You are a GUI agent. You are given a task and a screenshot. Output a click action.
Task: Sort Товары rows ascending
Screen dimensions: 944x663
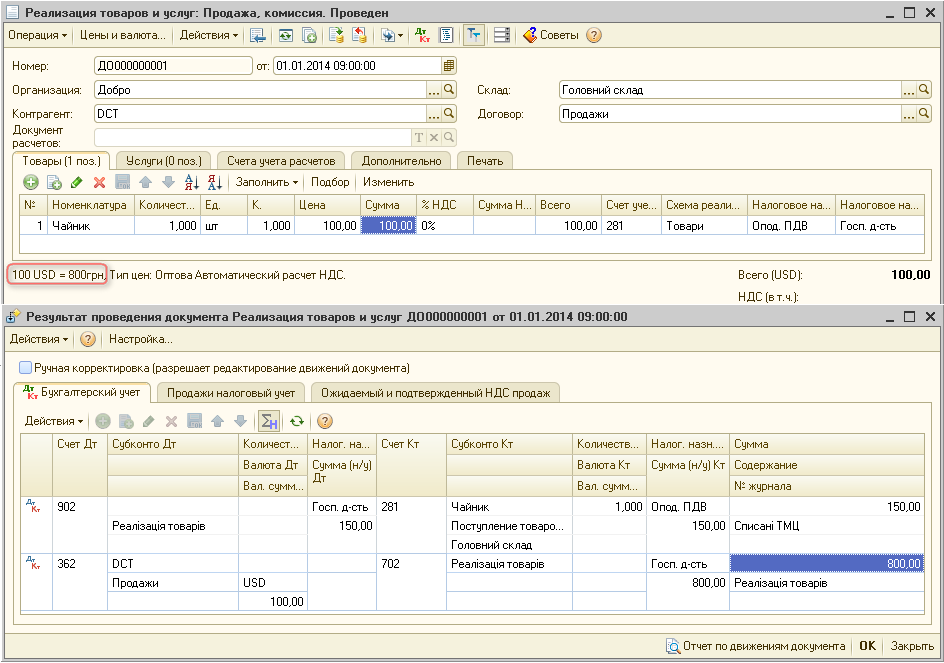pyautogui.click(x=191, y=182)
